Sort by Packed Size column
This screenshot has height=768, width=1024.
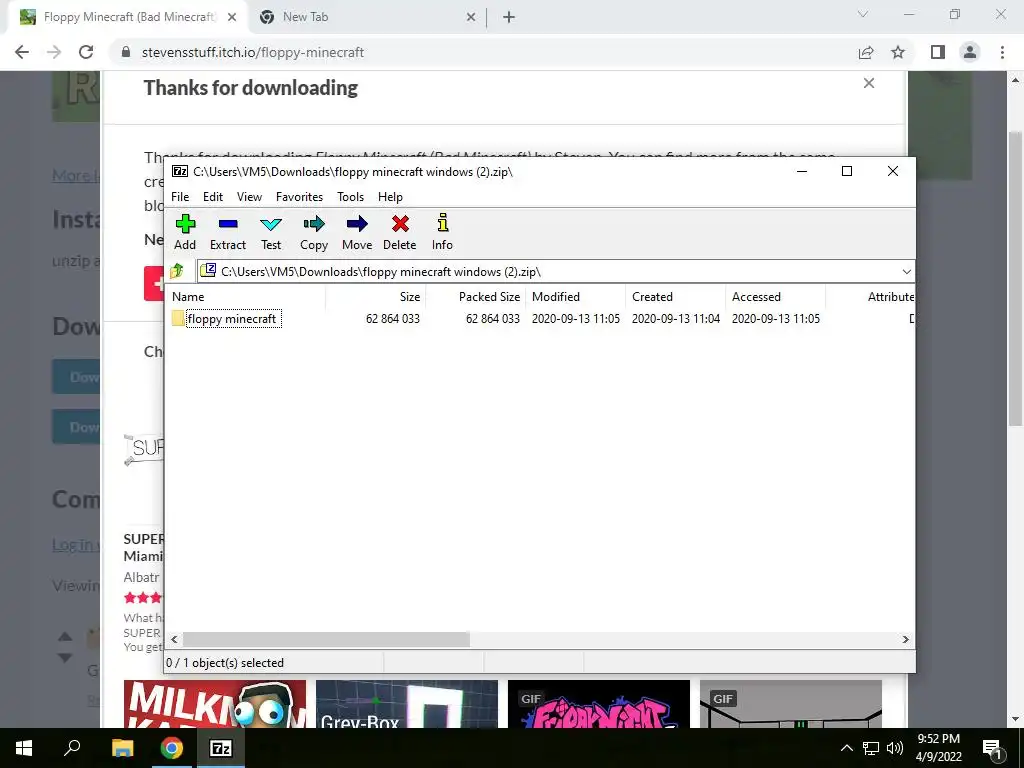tap(475, 296)
